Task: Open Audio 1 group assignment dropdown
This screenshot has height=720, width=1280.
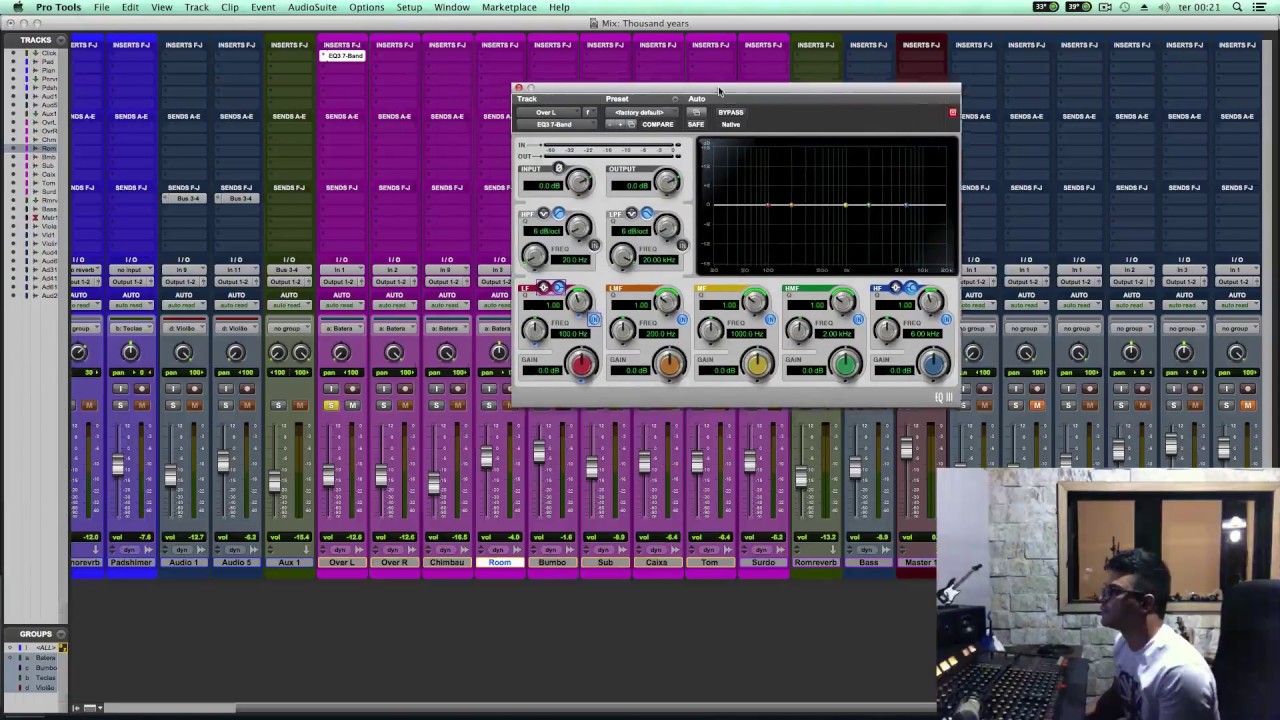Action: pos(184,328)
